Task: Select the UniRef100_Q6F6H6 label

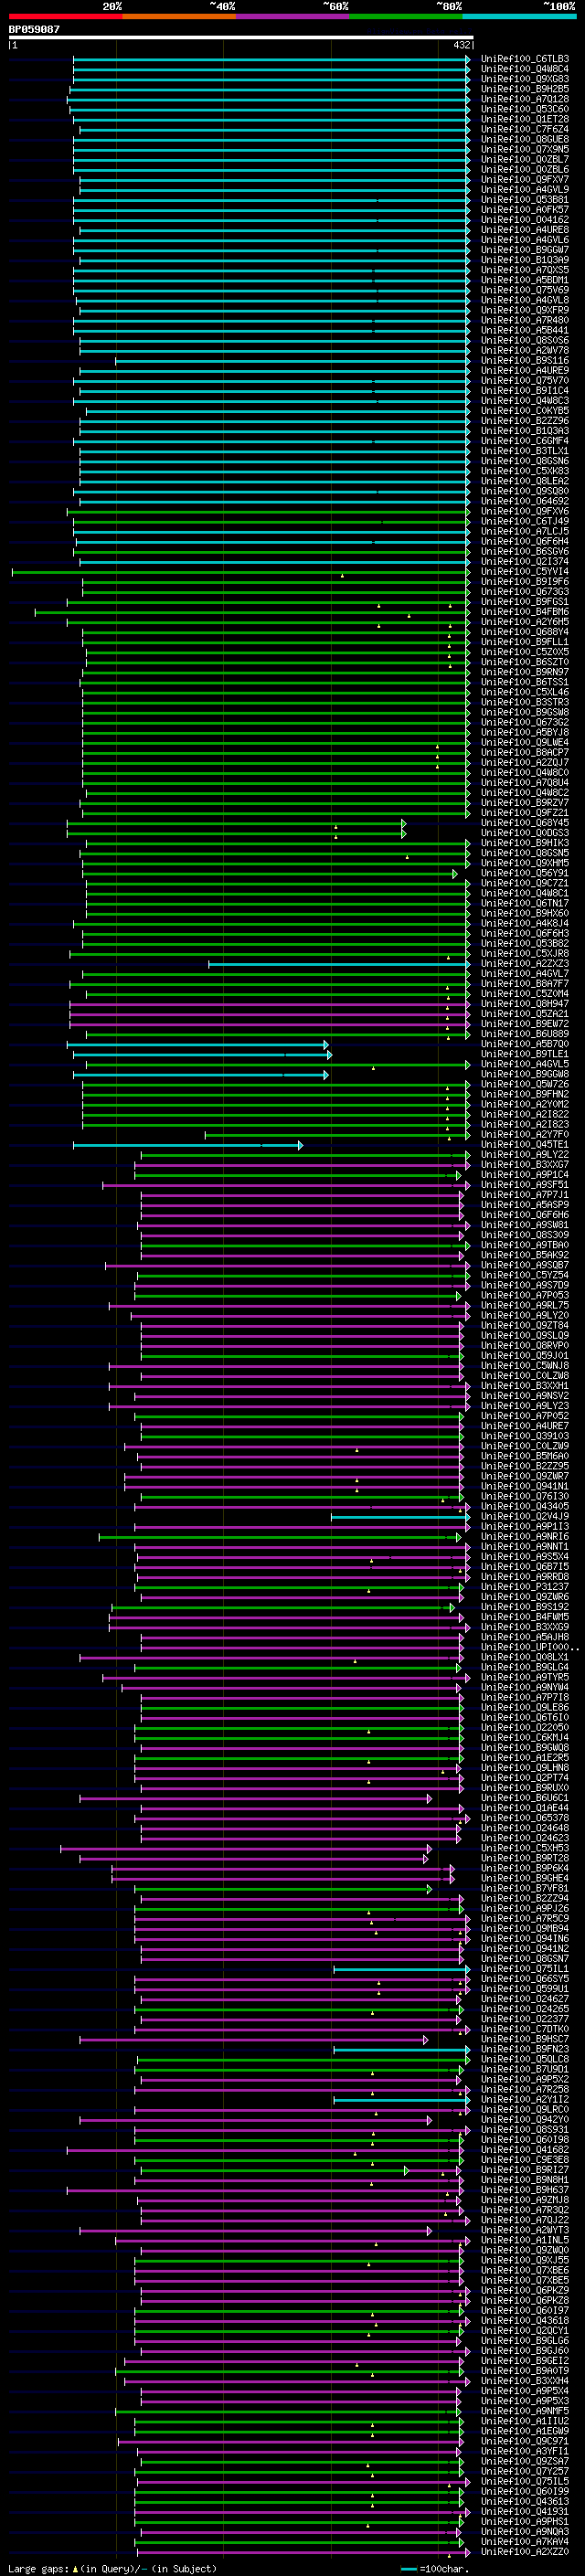Action: [525, 1215]
